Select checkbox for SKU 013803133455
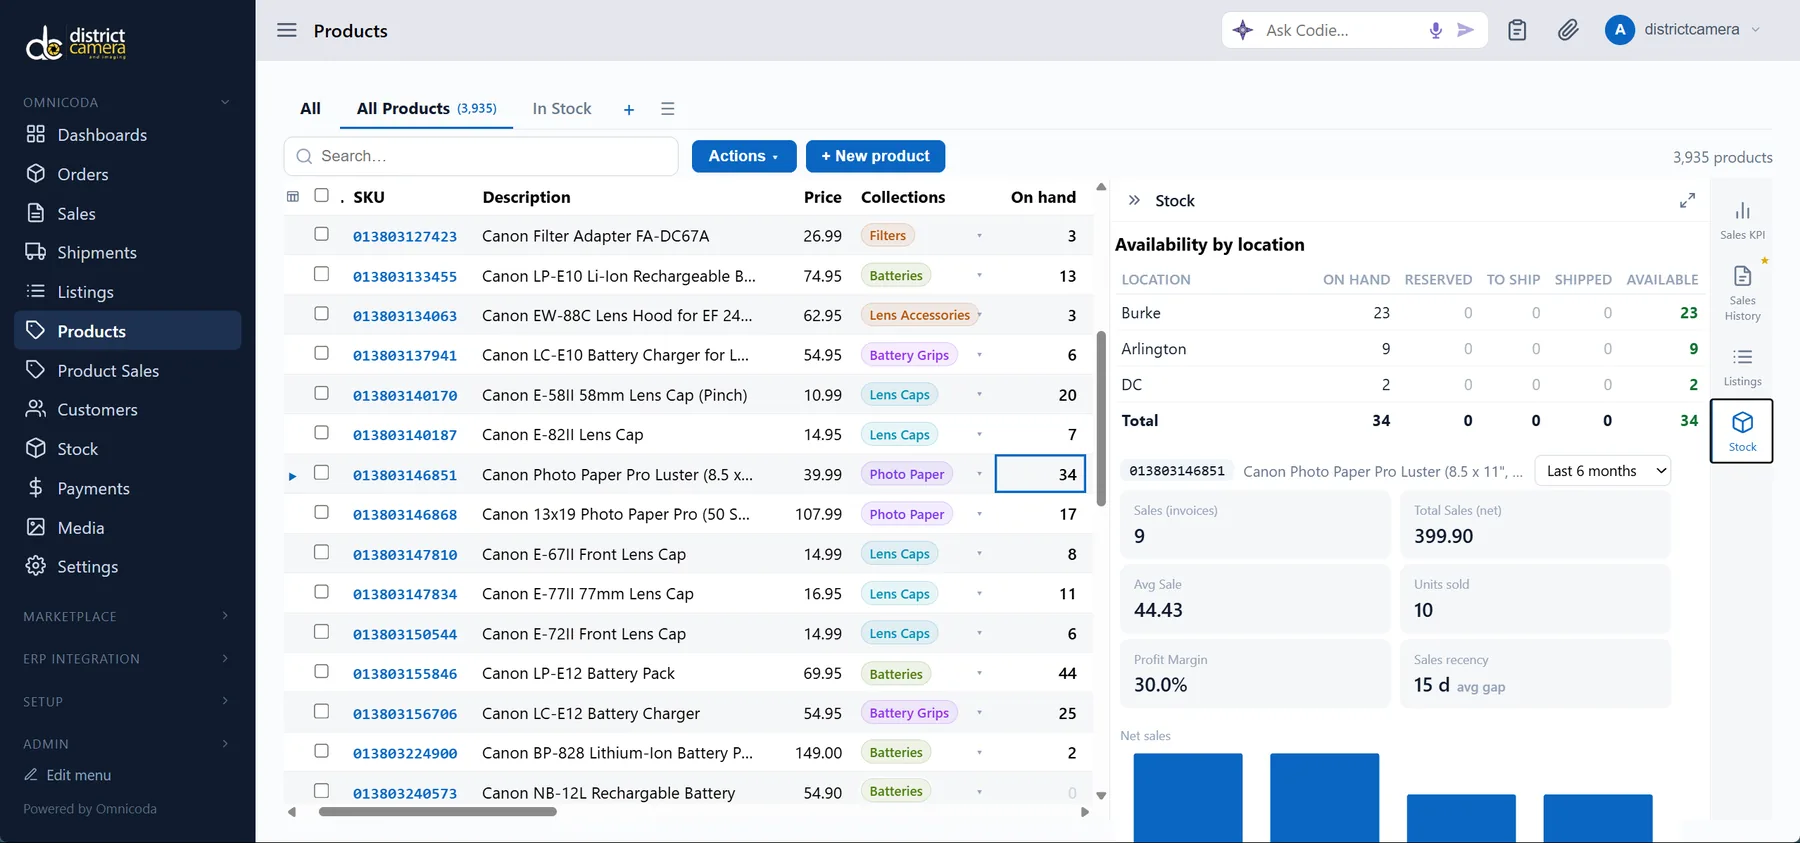 click(321, 274)
